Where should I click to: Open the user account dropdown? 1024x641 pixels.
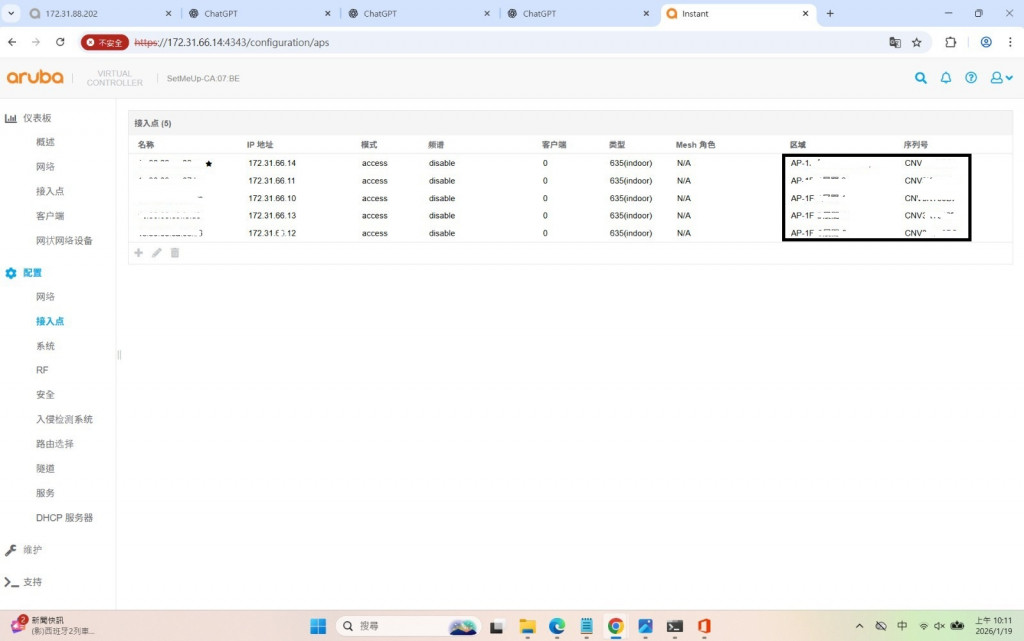coord(1001,78)
